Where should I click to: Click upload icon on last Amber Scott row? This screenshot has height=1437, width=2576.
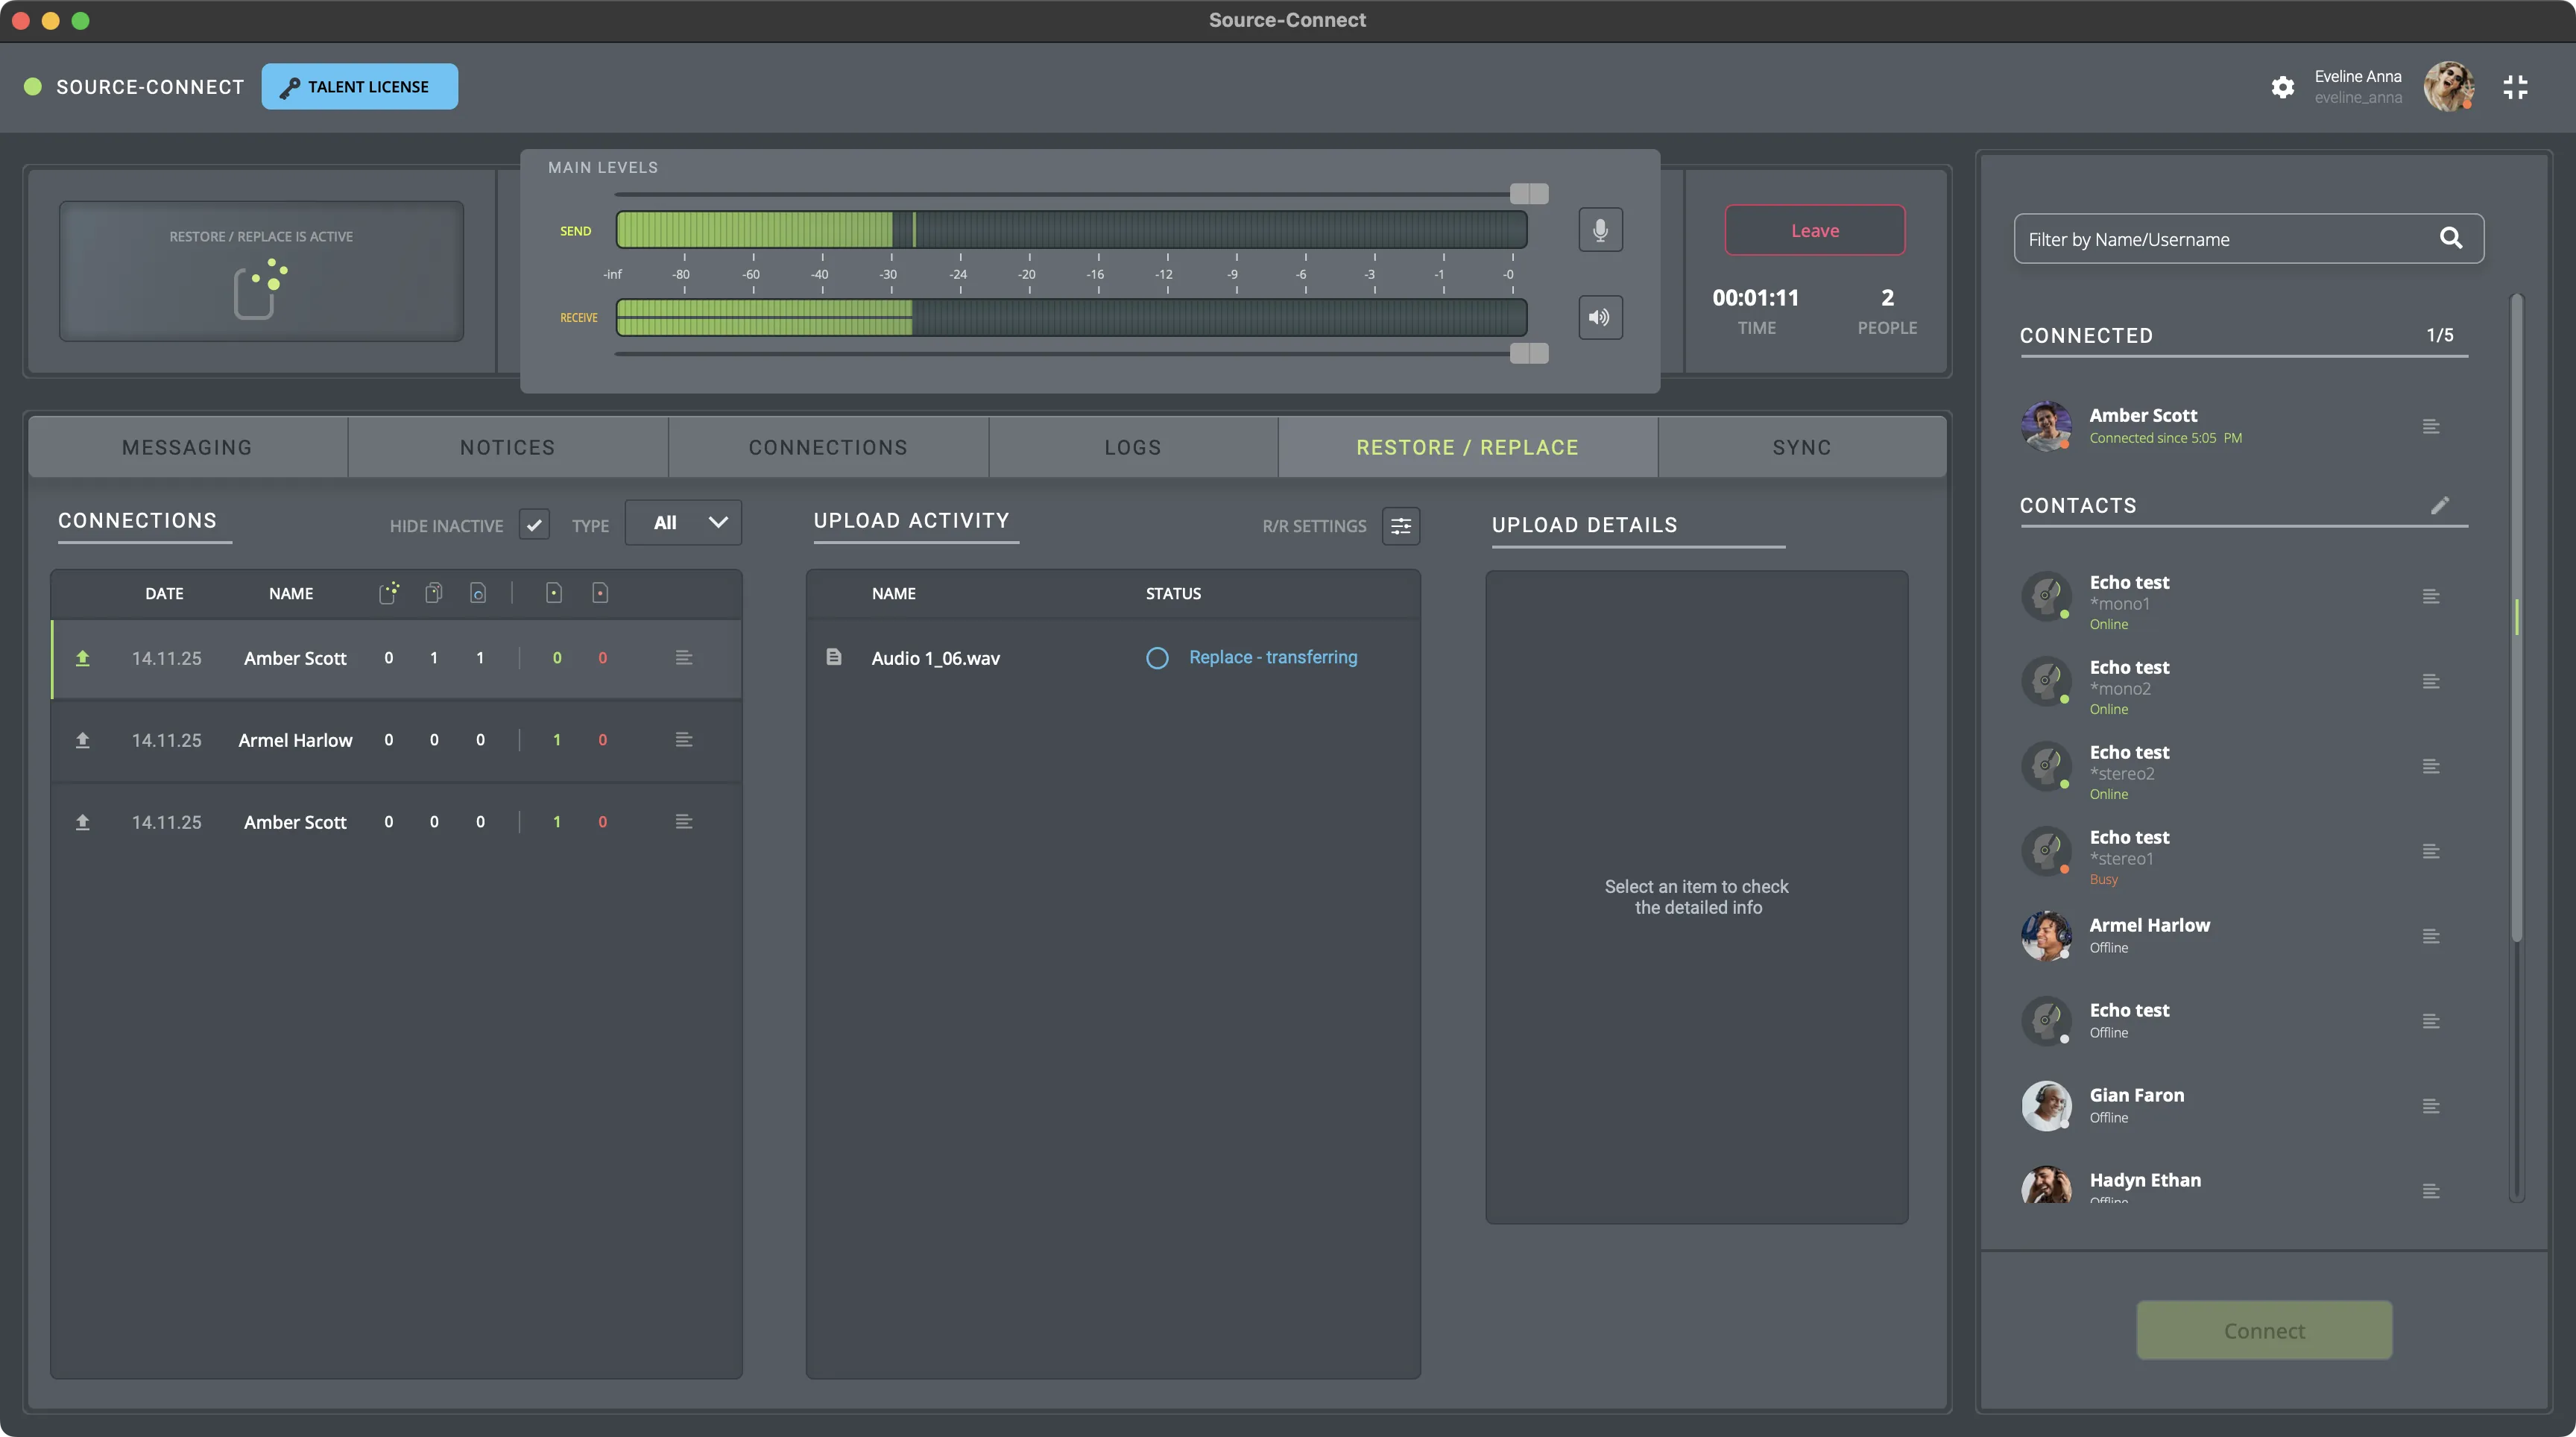[x=83, y=822]
